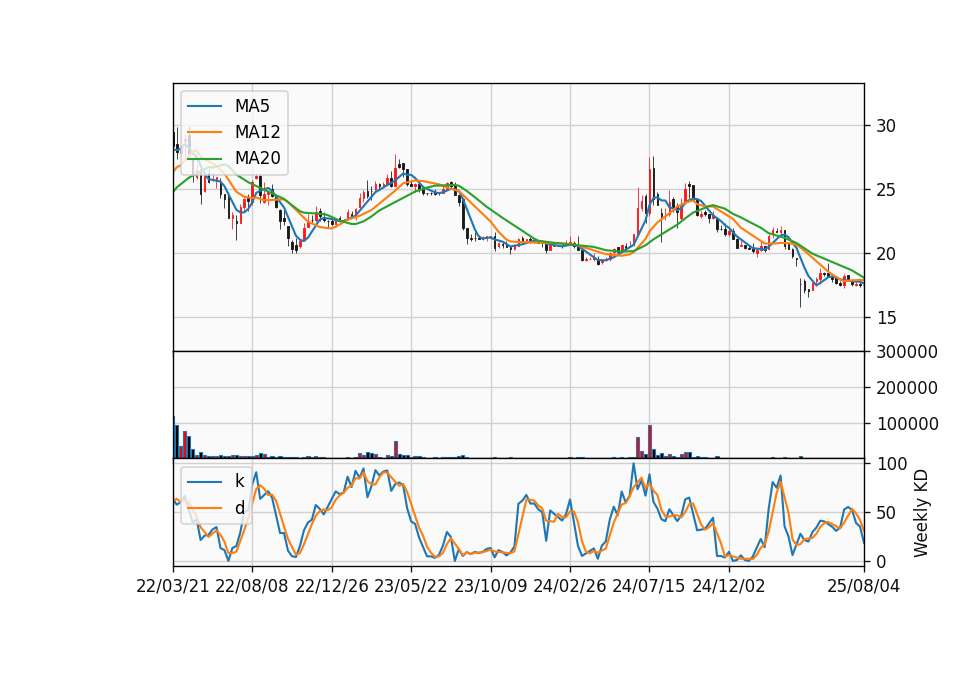Click the Weekly KD axis title
This screenshot has height=690, width=960.
(x=921, y=514)
